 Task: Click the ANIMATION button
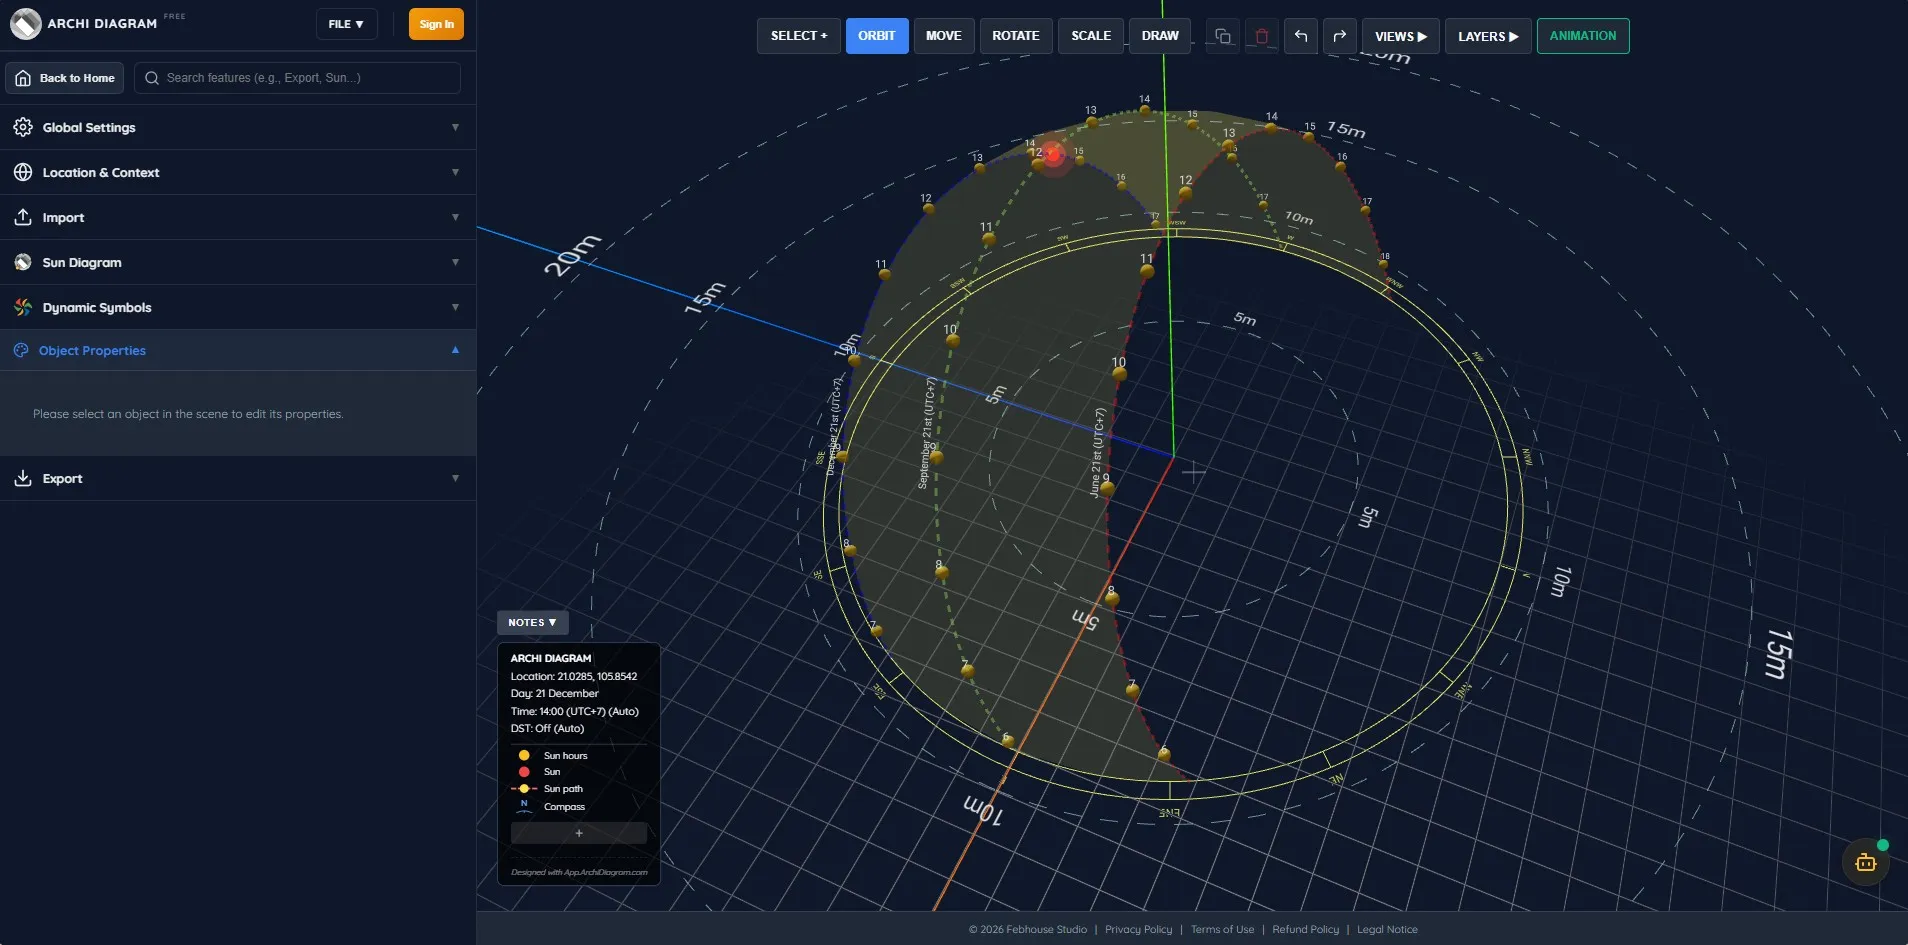pos(1582,36)
